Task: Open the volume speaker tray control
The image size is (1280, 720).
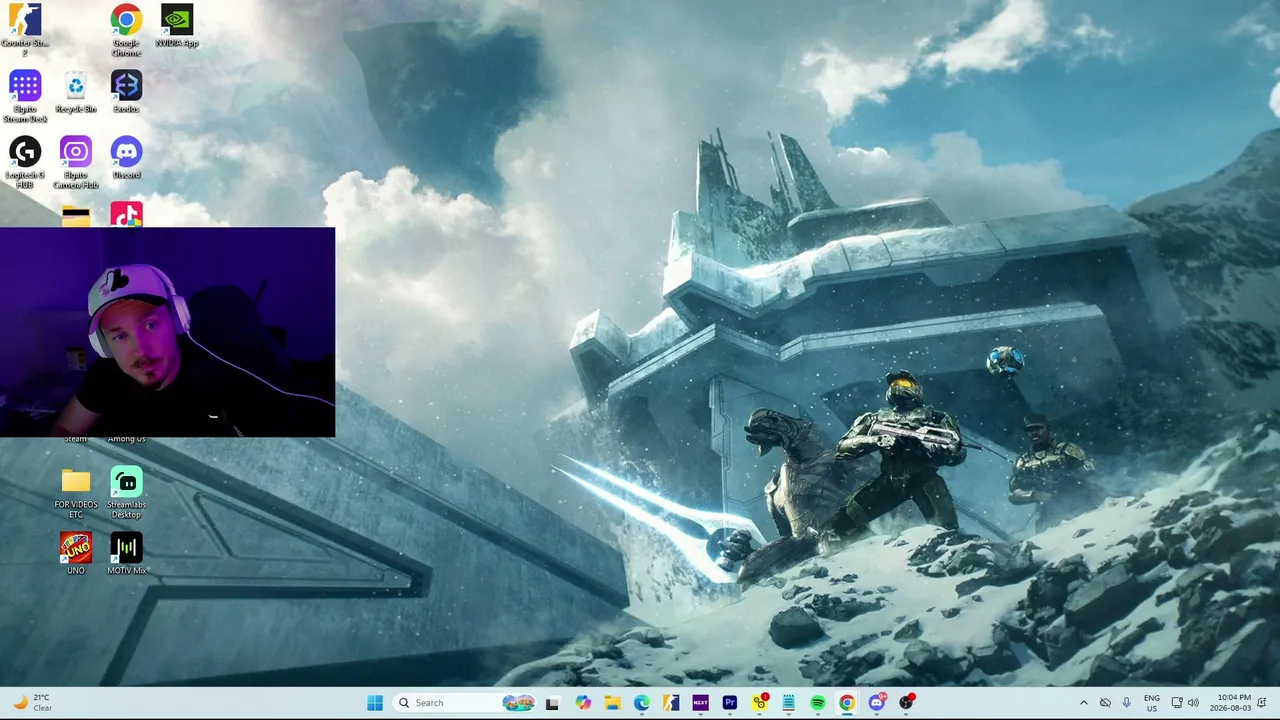Action: click(1192, 703)
